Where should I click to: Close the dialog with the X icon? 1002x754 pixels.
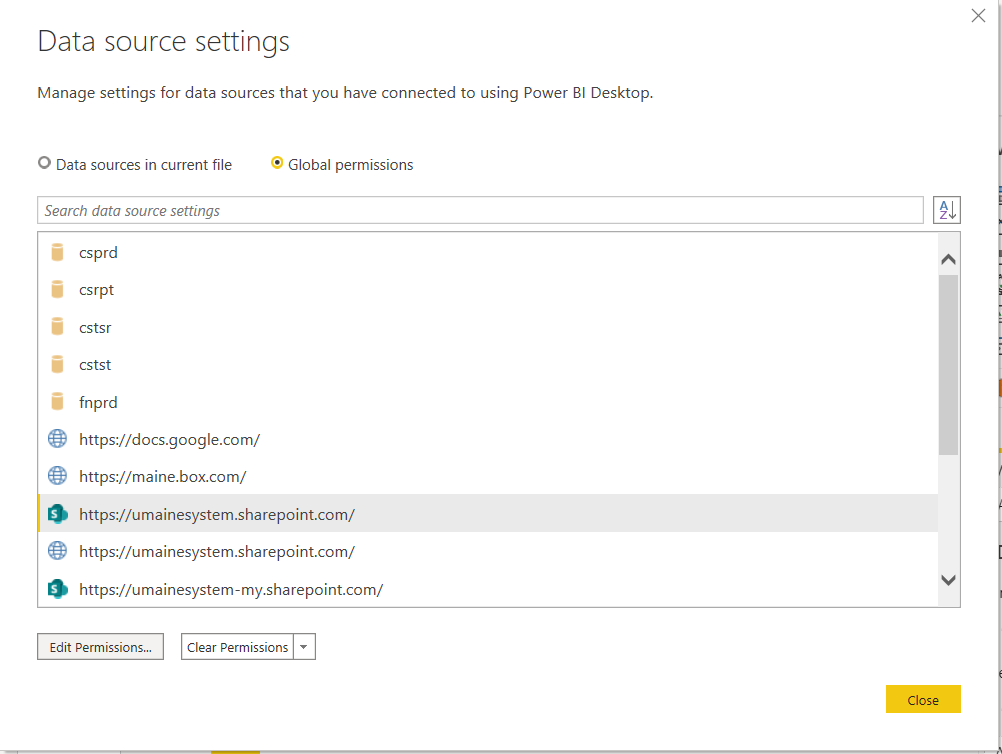point(978,15)
